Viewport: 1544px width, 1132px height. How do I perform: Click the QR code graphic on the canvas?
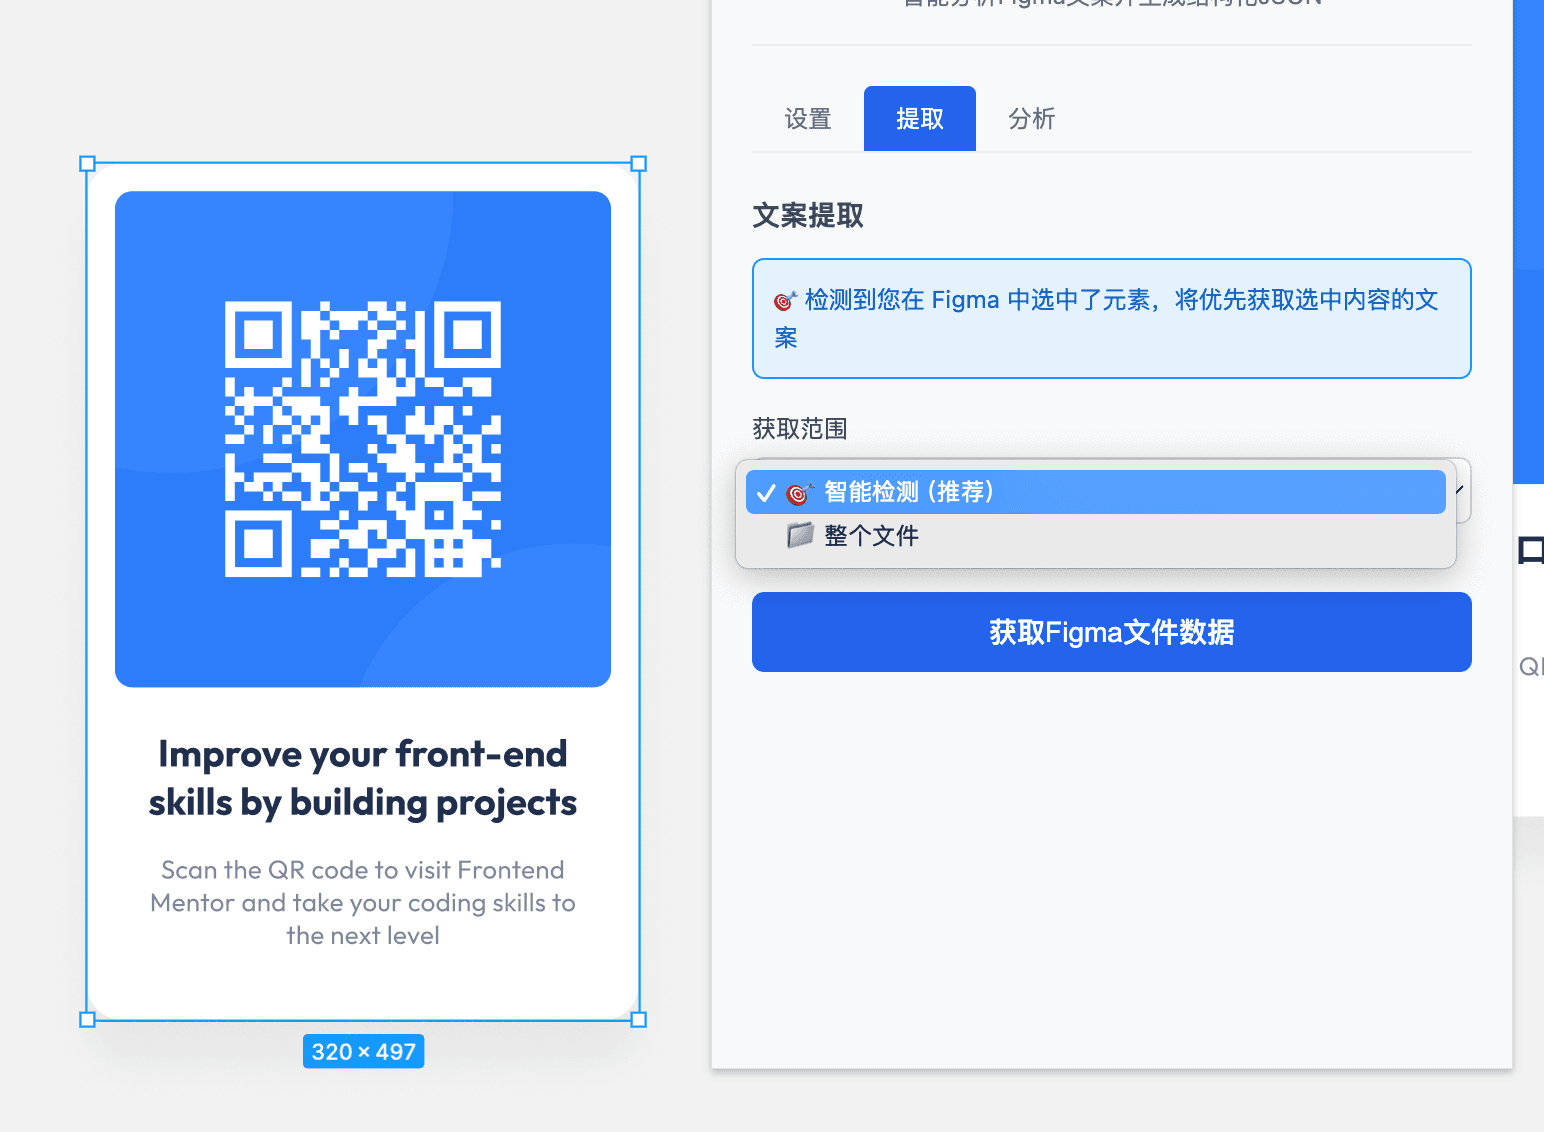363,438
